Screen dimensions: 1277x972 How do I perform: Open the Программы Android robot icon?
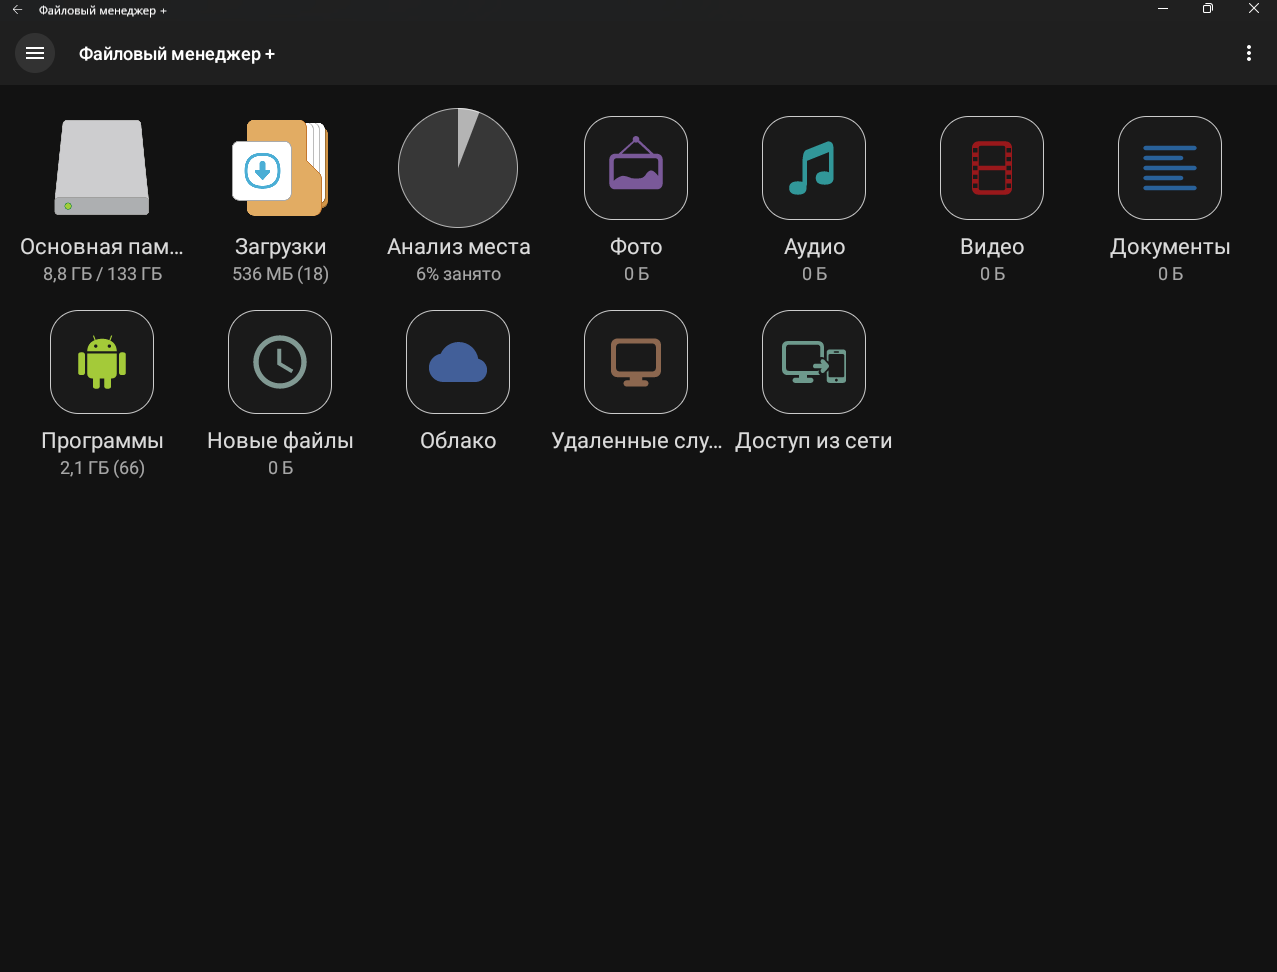coord(102,362)
